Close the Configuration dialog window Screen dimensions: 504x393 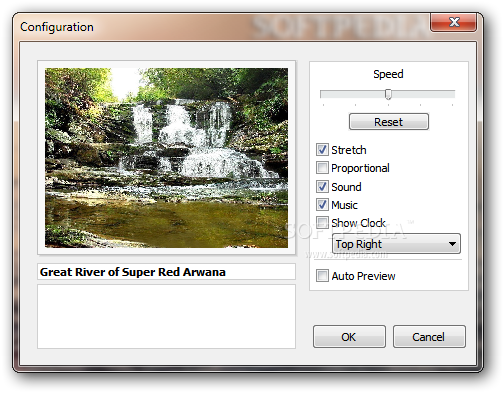(453, 22)
